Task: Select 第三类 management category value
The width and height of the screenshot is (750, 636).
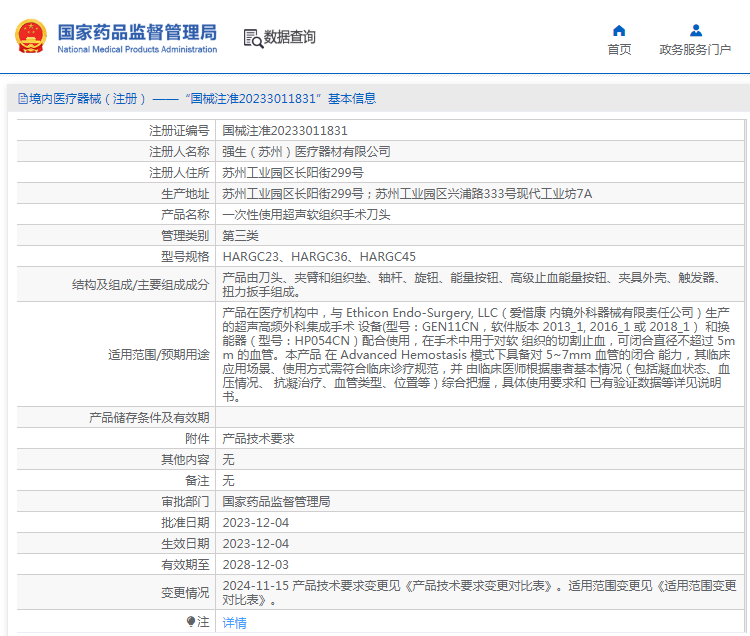Action: (241, 236)
